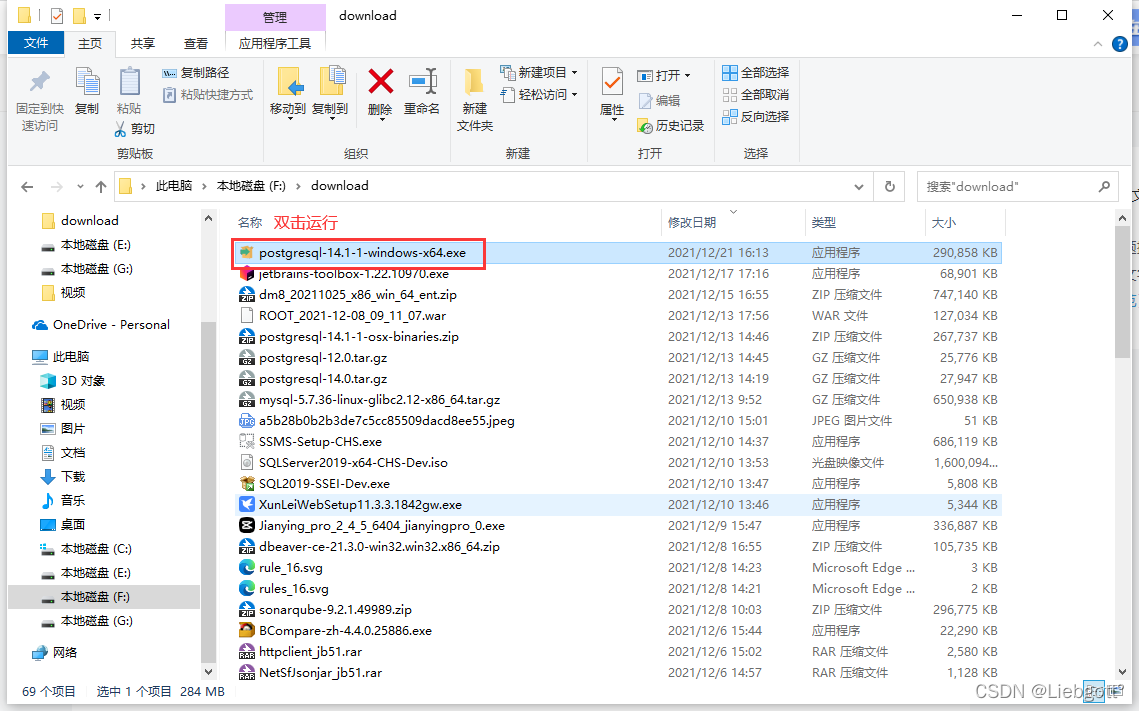1139x711 pixels.
Task: Select postgresql-14.1-1-windows-x64.exe file
Action: 619,253
